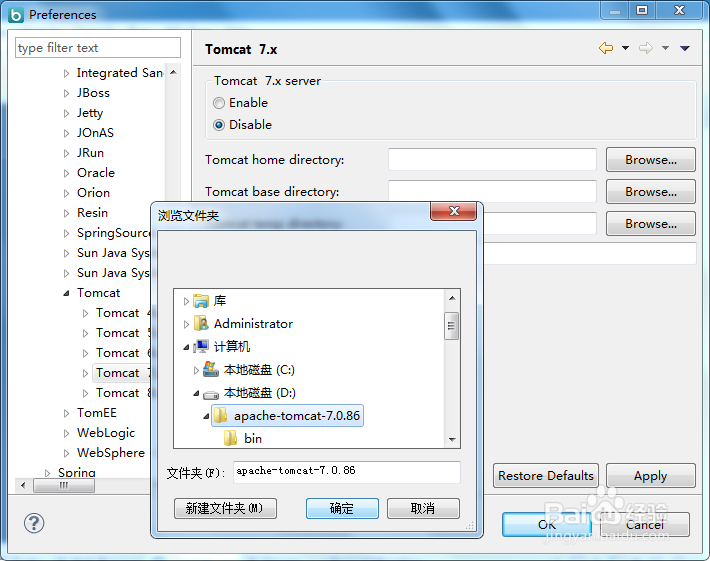The width and height of the screenshot is (710, 561).
Task: Select Tomcat 8 tree item
Action: [122, 393]
